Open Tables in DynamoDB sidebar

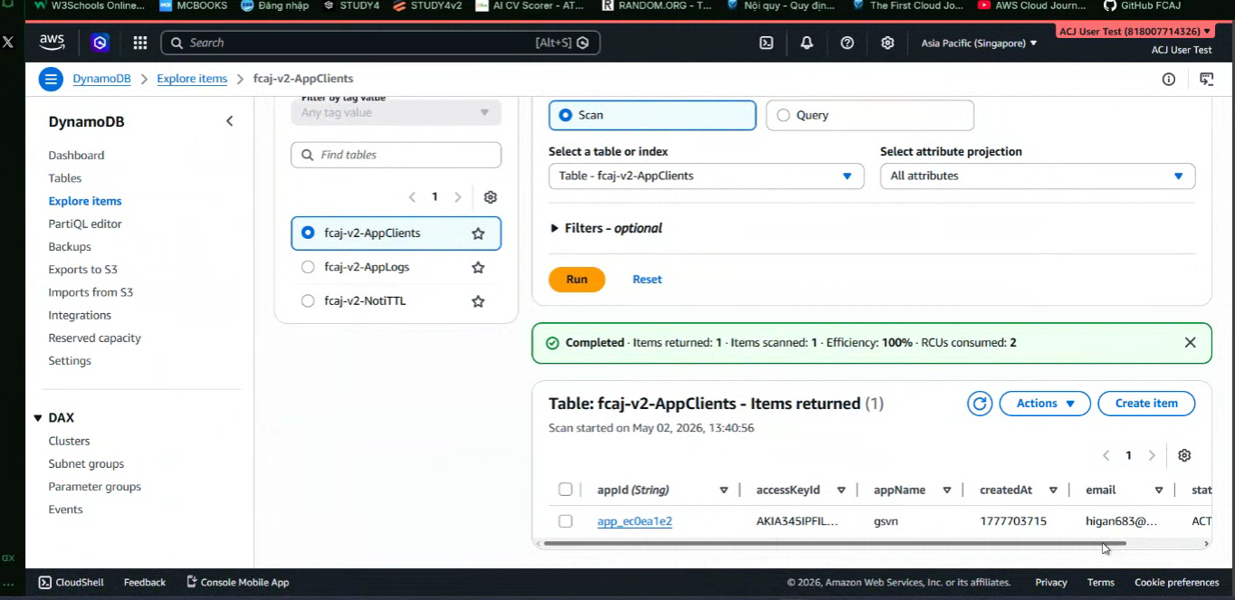point(65,178)
